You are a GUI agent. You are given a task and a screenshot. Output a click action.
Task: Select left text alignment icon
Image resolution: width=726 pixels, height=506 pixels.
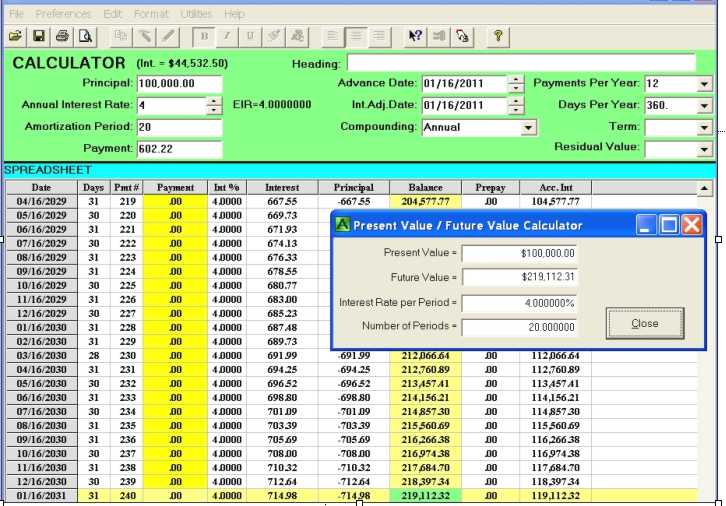(334, 36)
